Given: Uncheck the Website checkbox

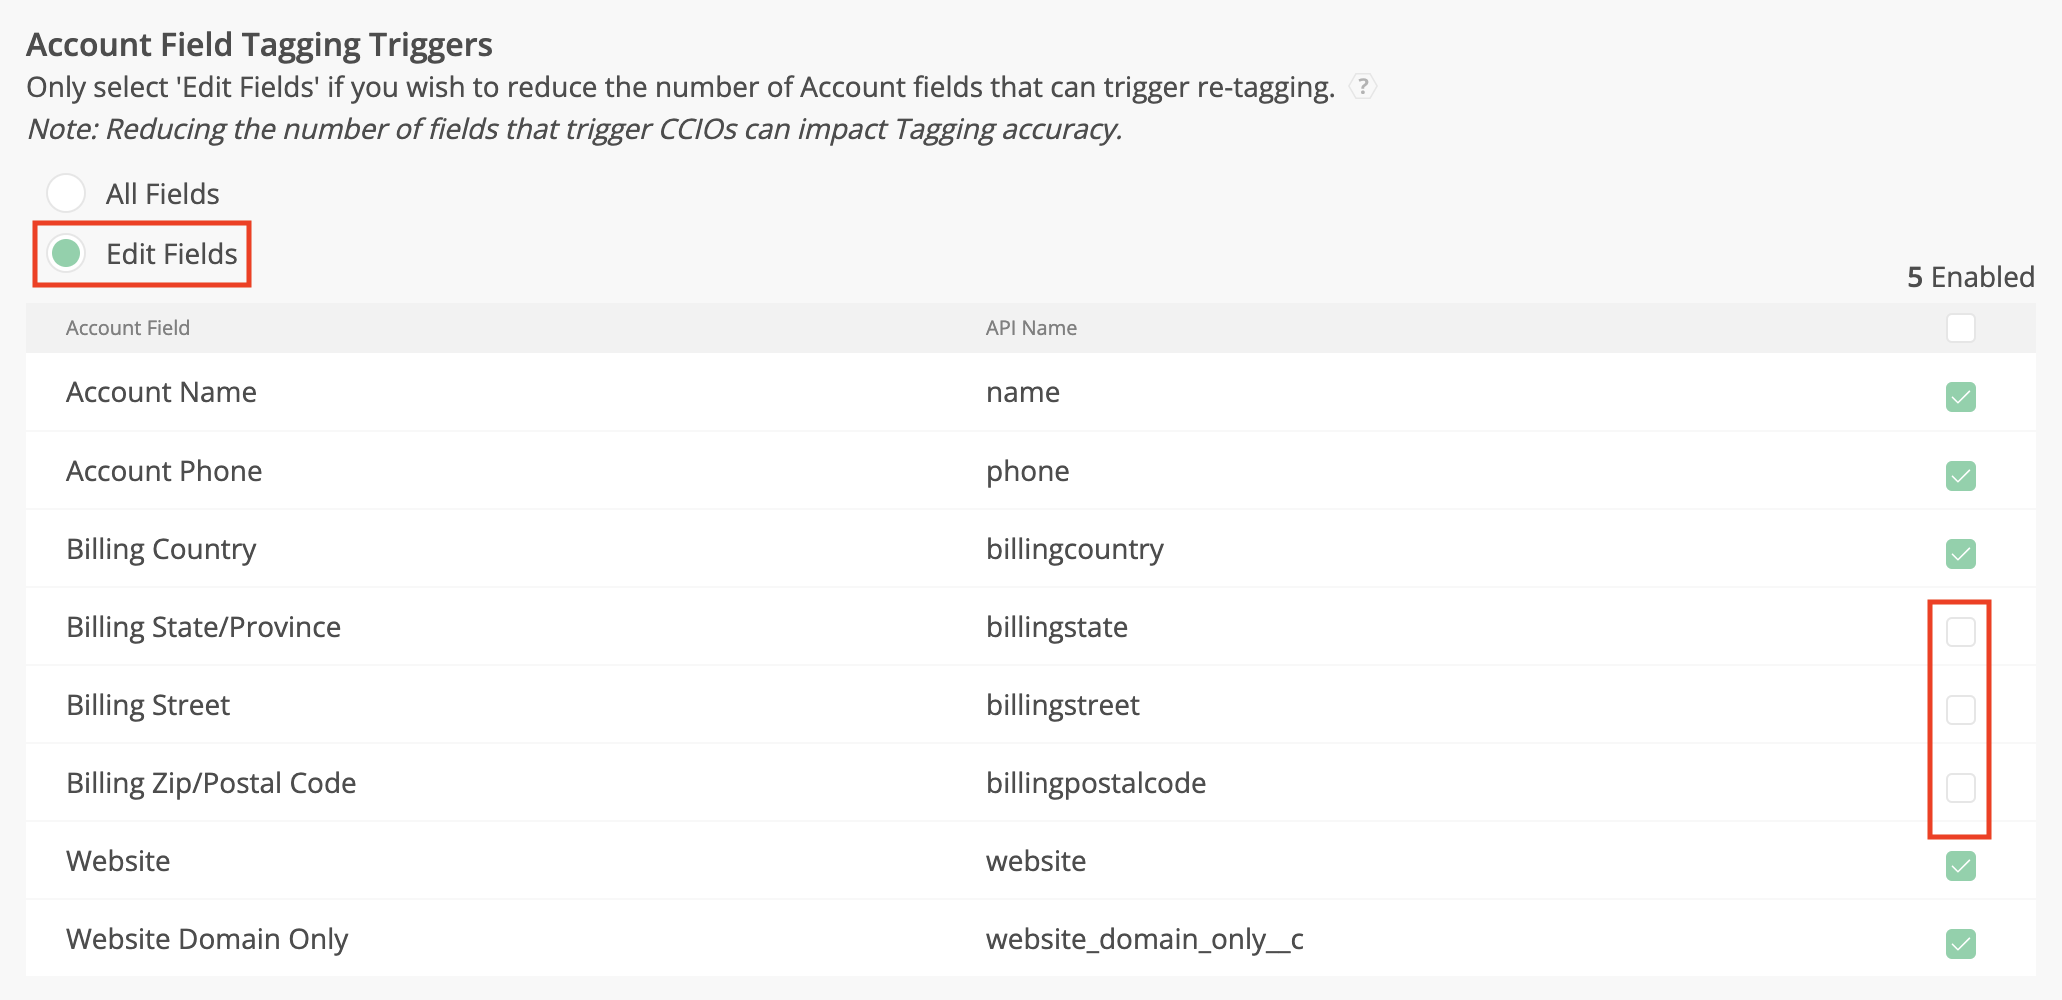Looking at the screenshot, I should 1960,865.
